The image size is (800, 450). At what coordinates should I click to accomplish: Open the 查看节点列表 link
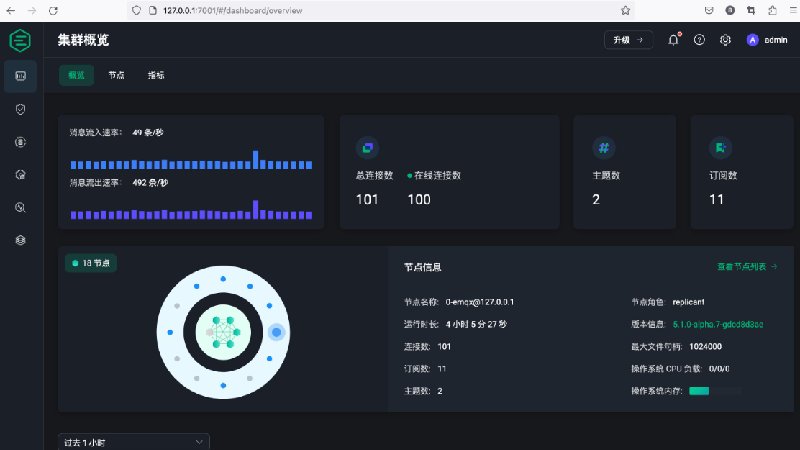[747, 266]
